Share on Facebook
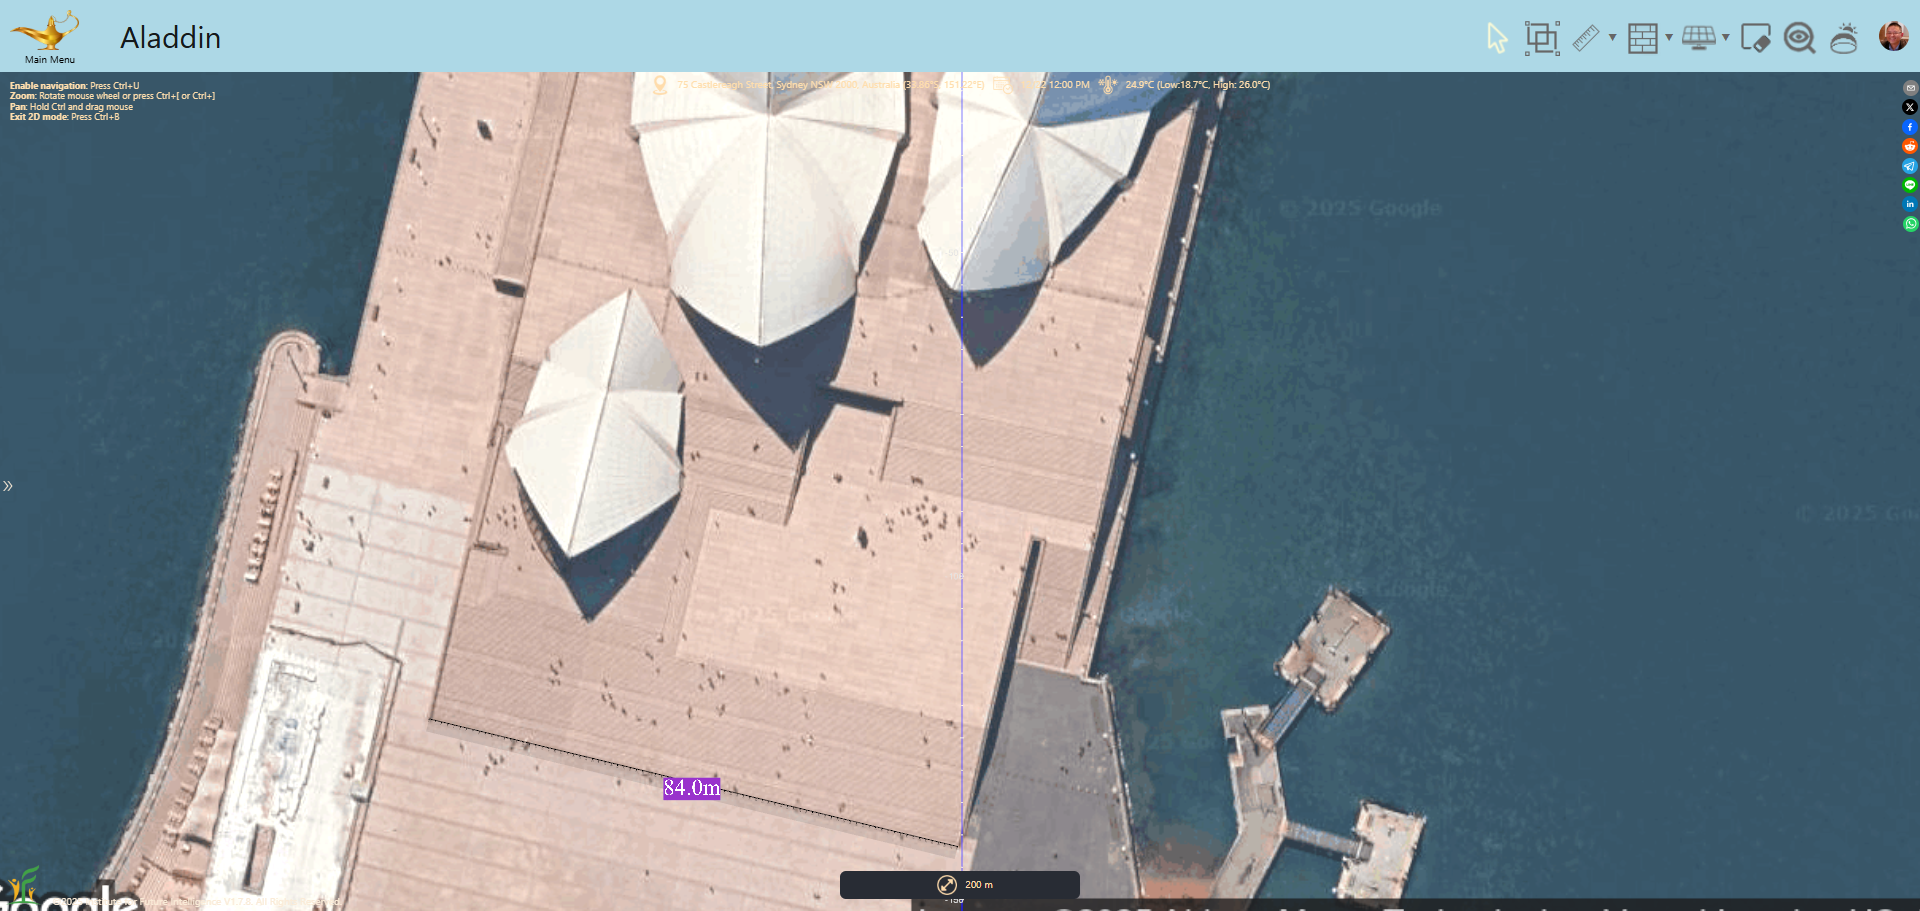This screenshot has width=1920, height=911. [x=1910, y=127]
